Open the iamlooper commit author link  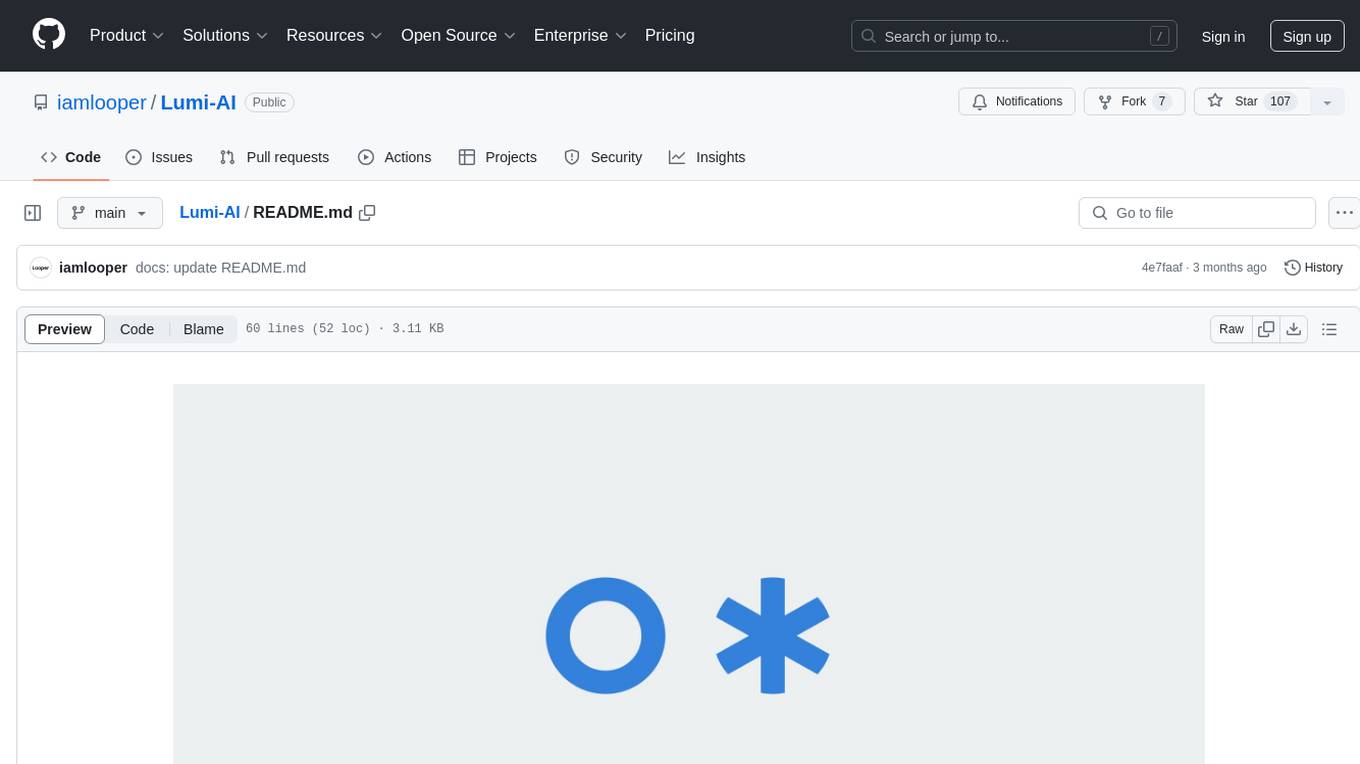pos(93,268)
